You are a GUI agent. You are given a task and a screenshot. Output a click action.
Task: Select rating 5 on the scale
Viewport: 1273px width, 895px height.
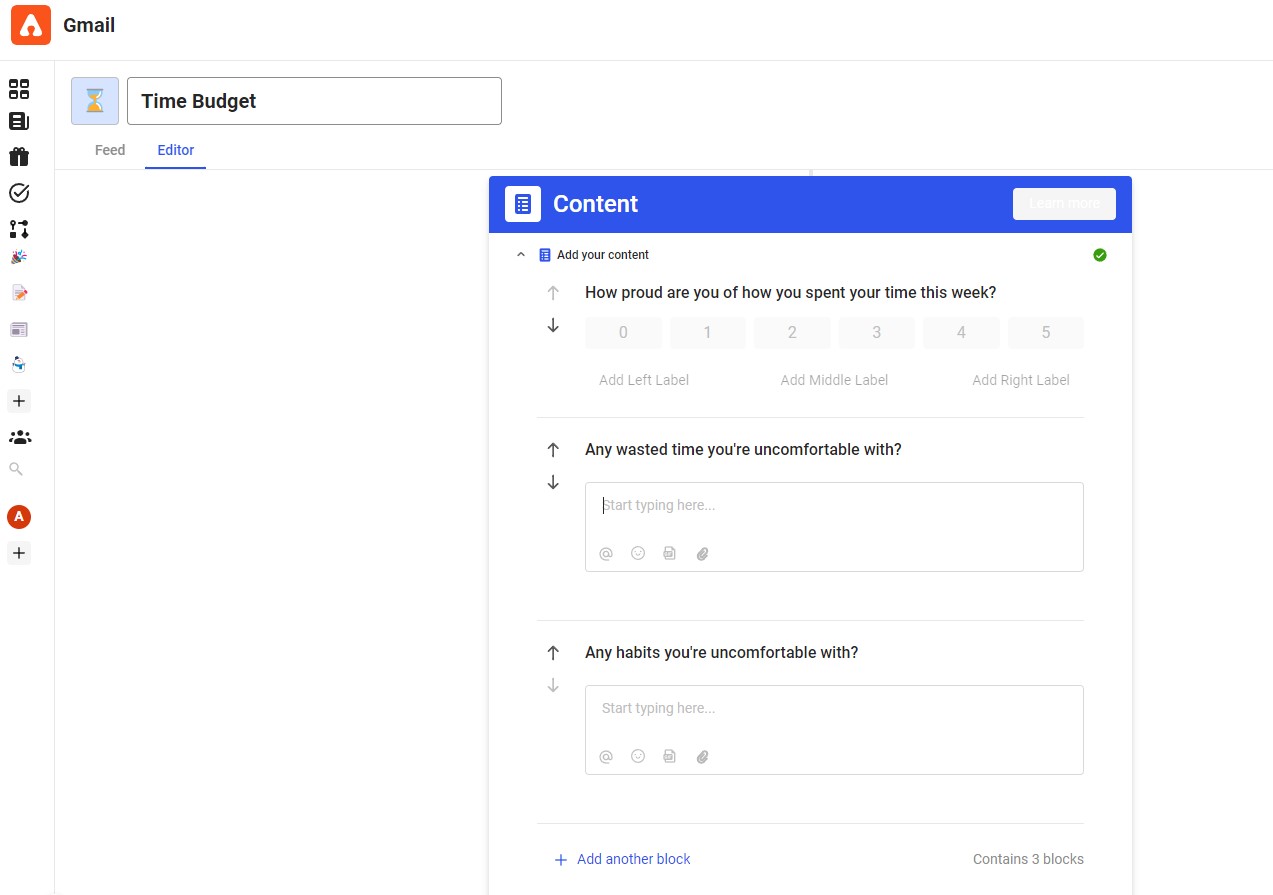pos(1045,333)
